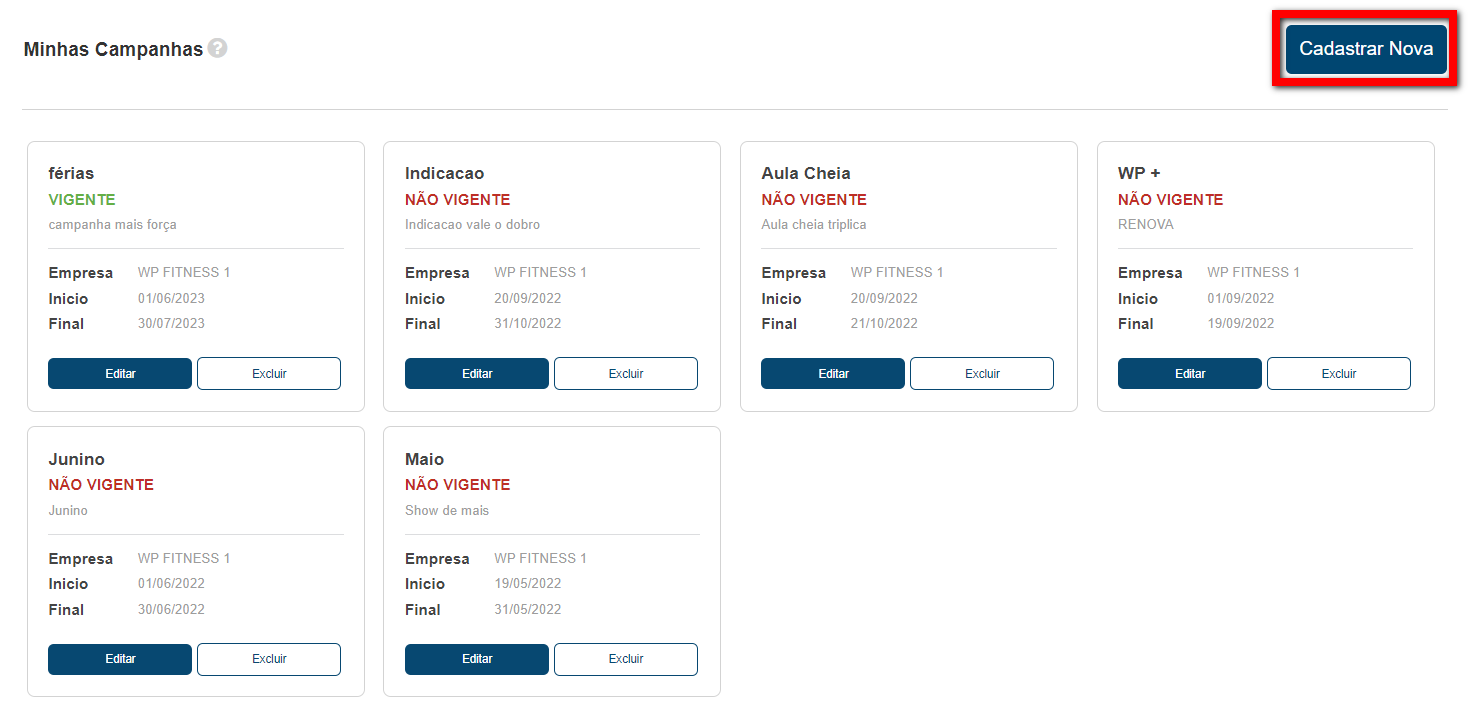
Task: Remove the Aula Cheia campaign
Action: point(982,374)
